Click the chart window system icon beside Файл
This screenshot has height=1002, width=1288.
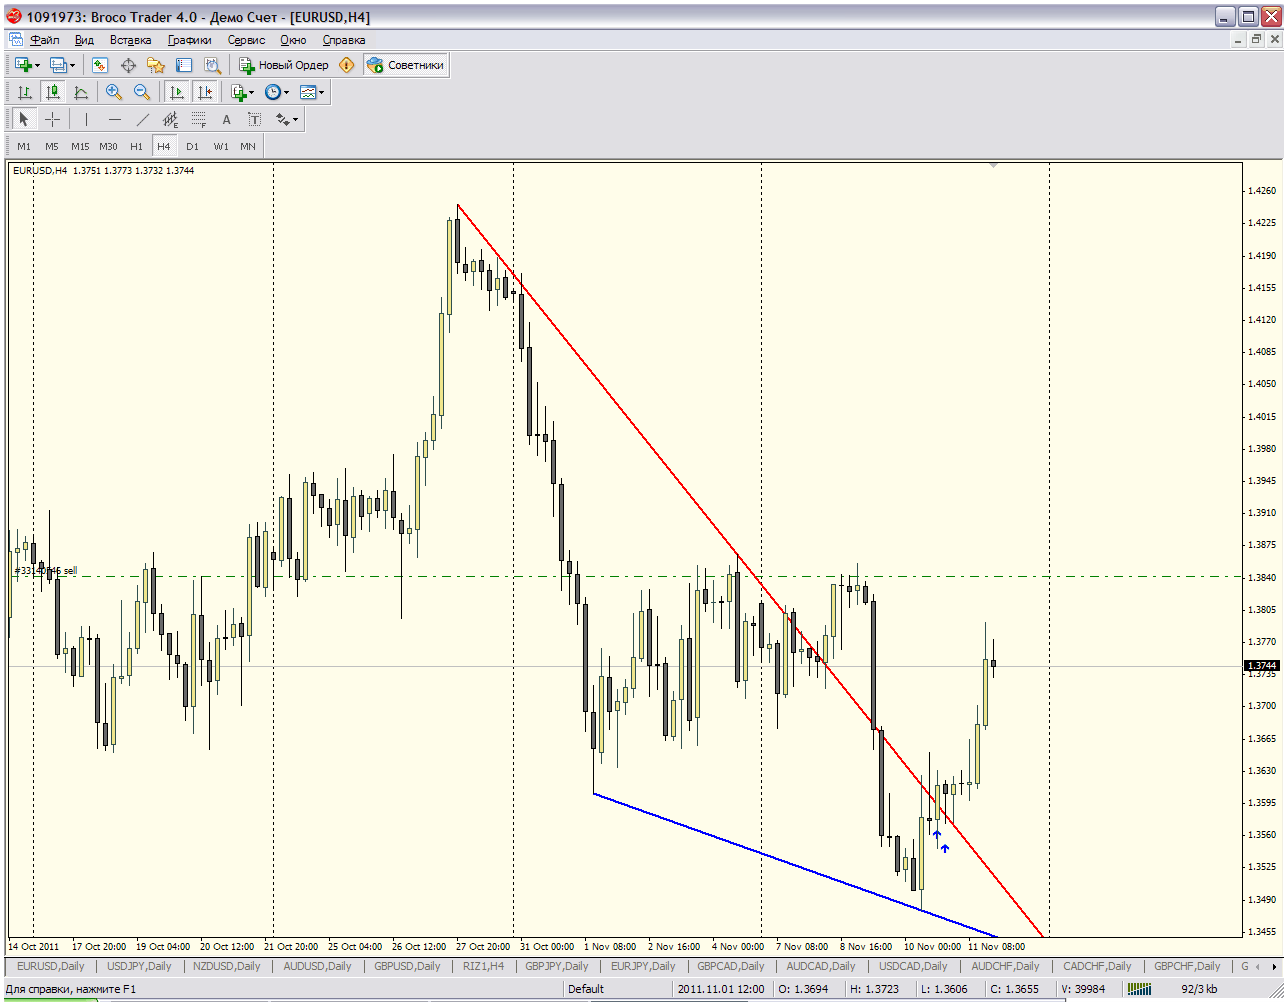point(16,40)
